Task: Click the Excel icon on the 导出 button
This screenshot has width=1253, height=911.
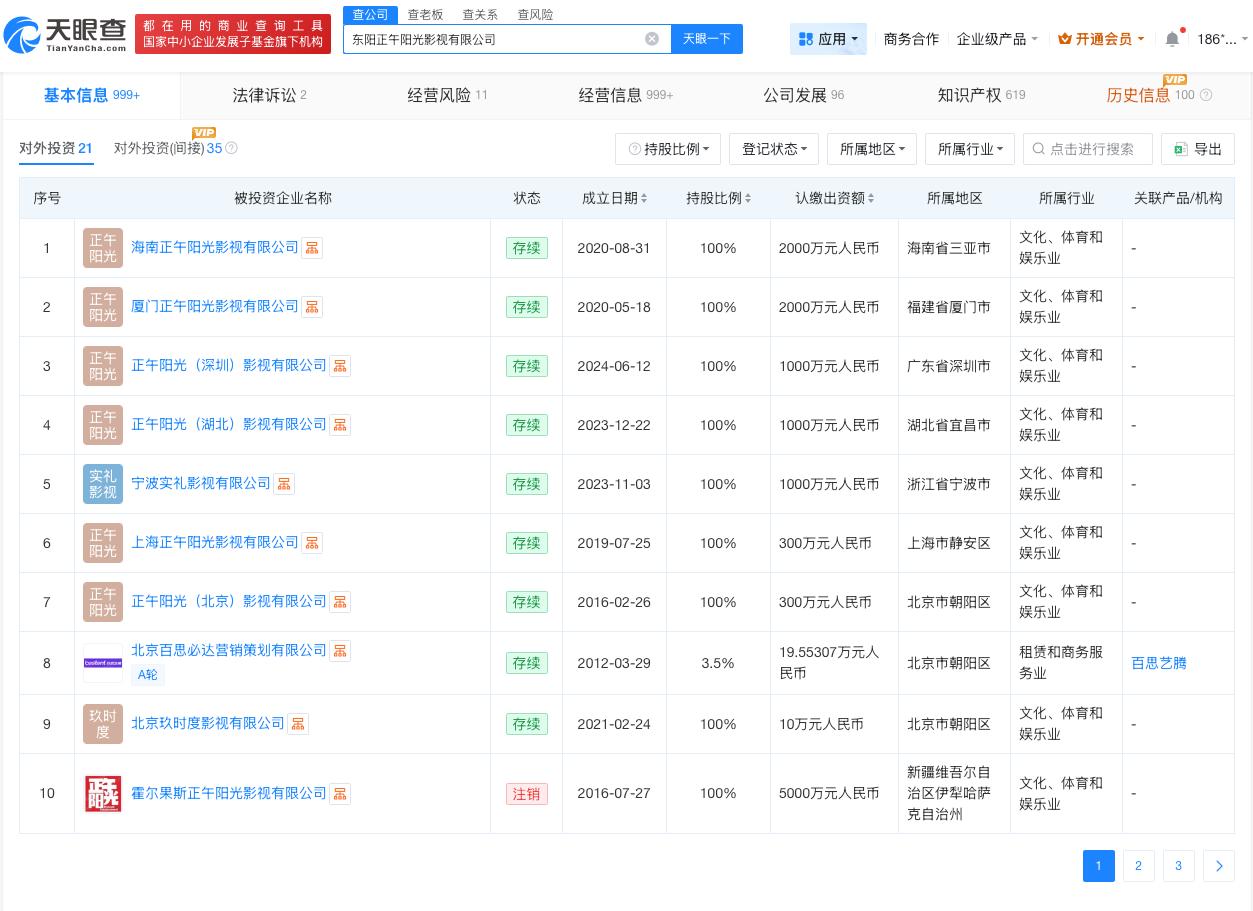Action: [x=1180, y=148]
